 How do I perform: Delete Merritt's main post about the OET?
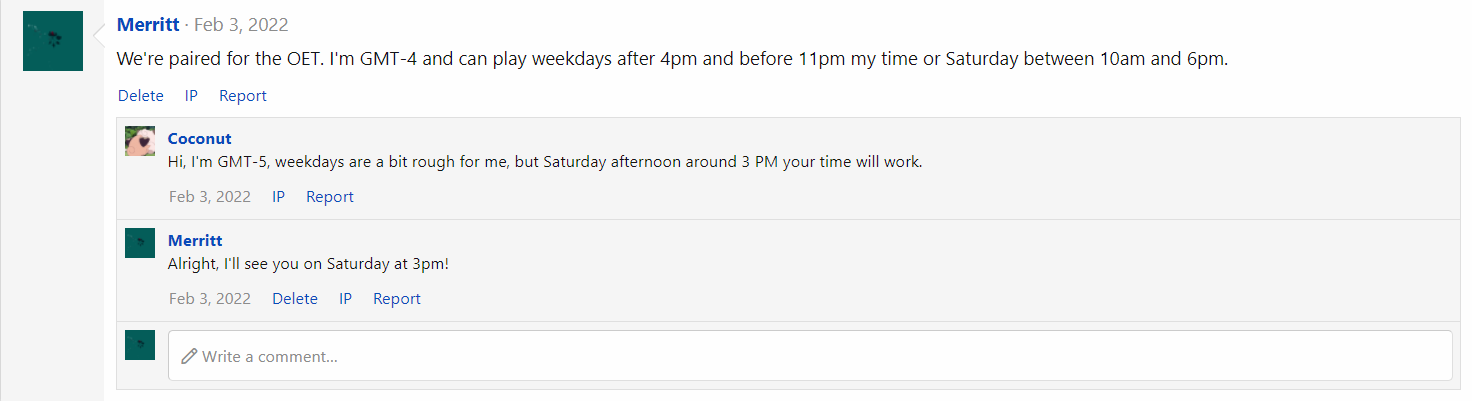point(140,96)
